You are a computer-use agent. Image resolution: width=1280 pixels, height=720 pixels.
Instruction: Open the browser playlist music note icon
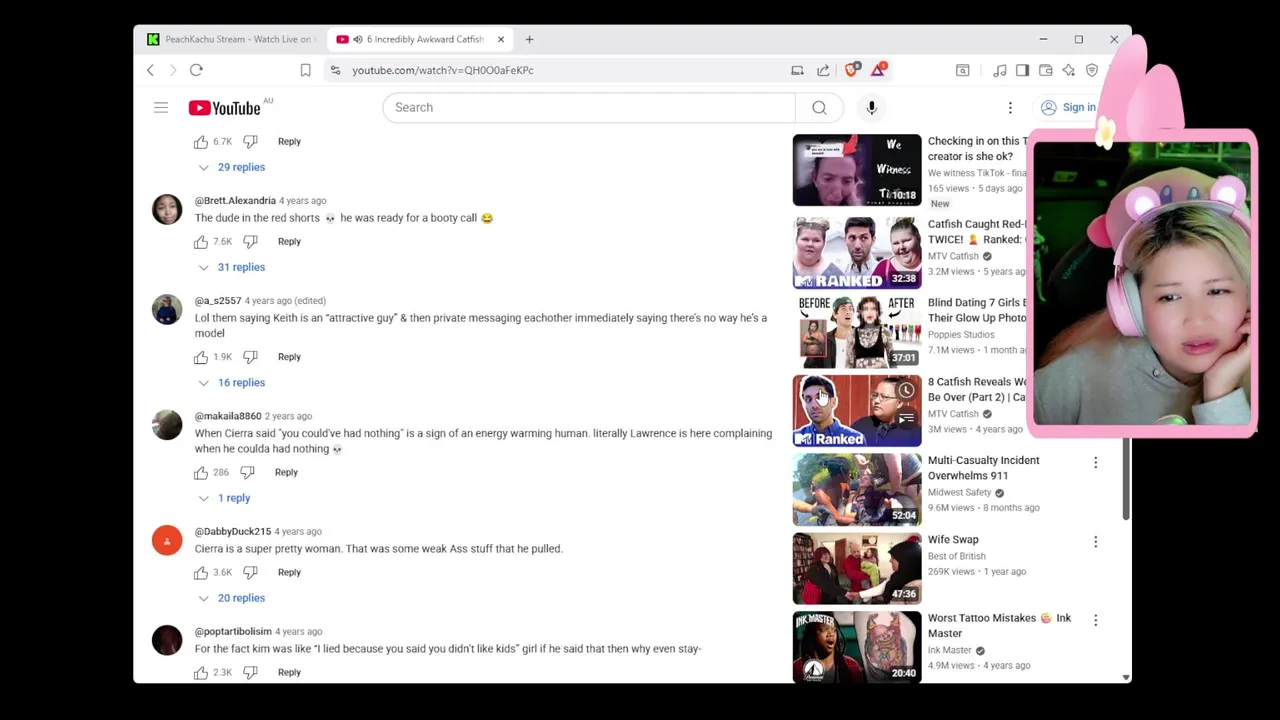[999, 70]
